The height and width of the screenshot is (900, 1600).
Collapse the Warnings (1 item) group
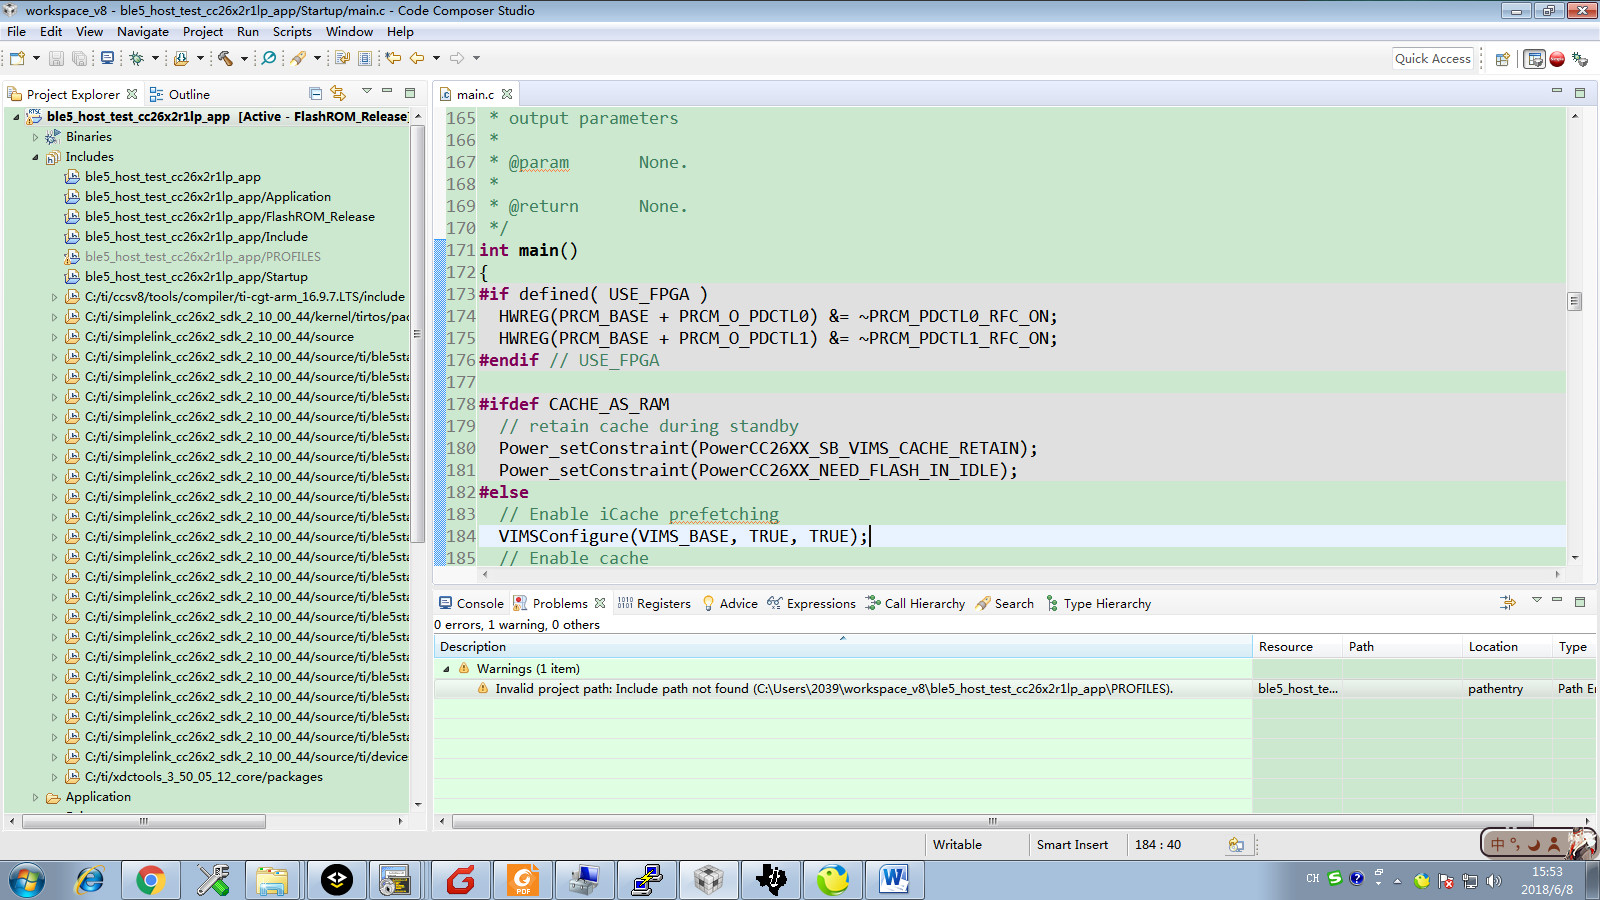click(446, 669)
